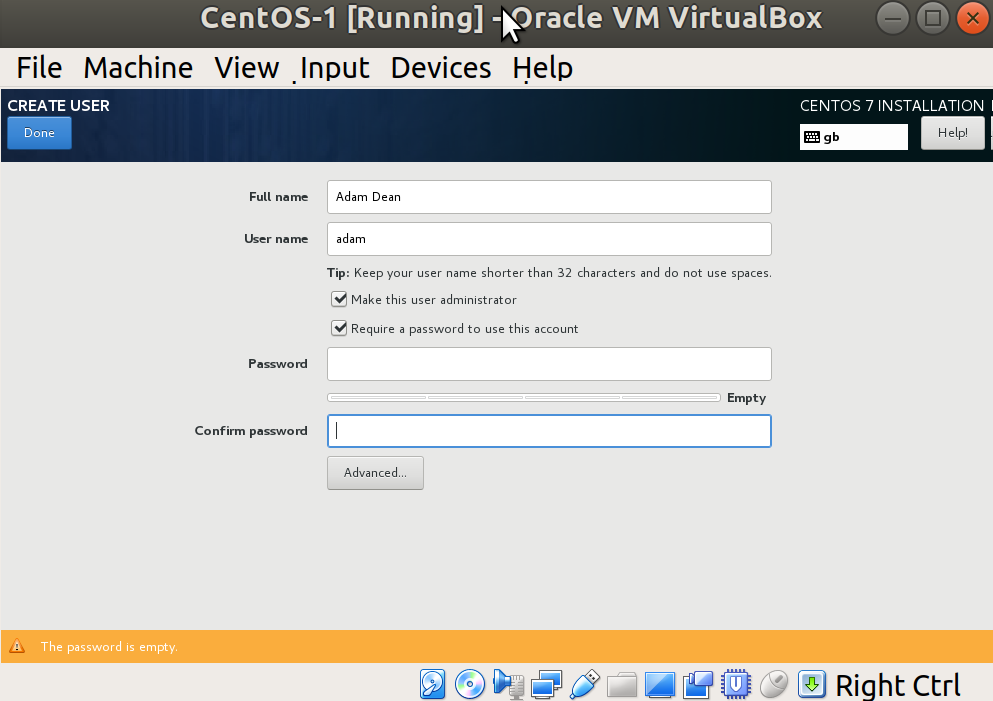
Task: Click the blue Done button
Action: (x=39, y=133)
